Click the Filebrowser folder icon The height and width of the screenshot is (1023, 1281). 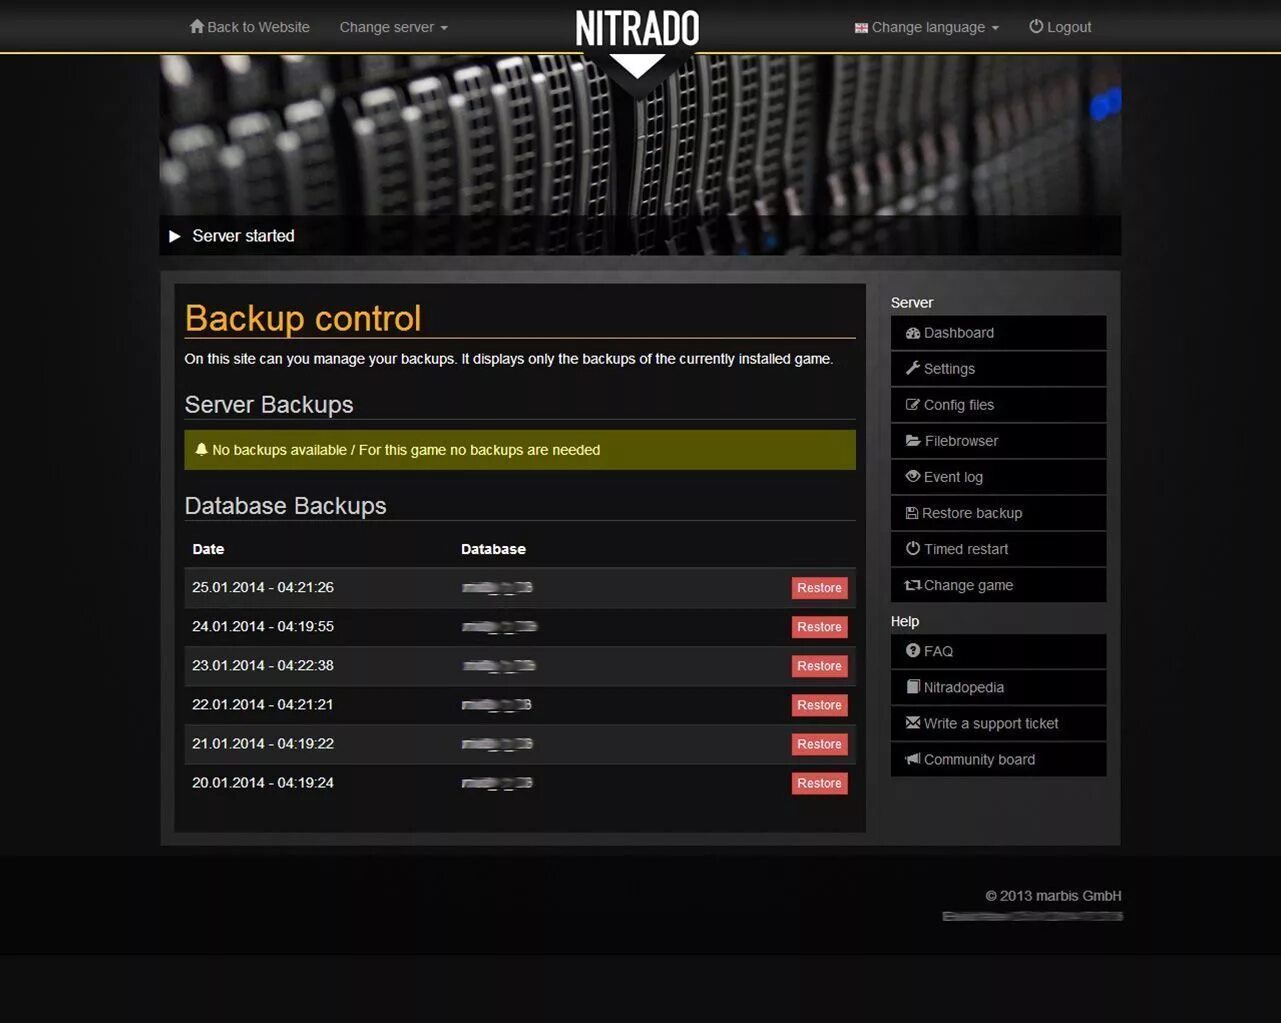tap(913, 441)
